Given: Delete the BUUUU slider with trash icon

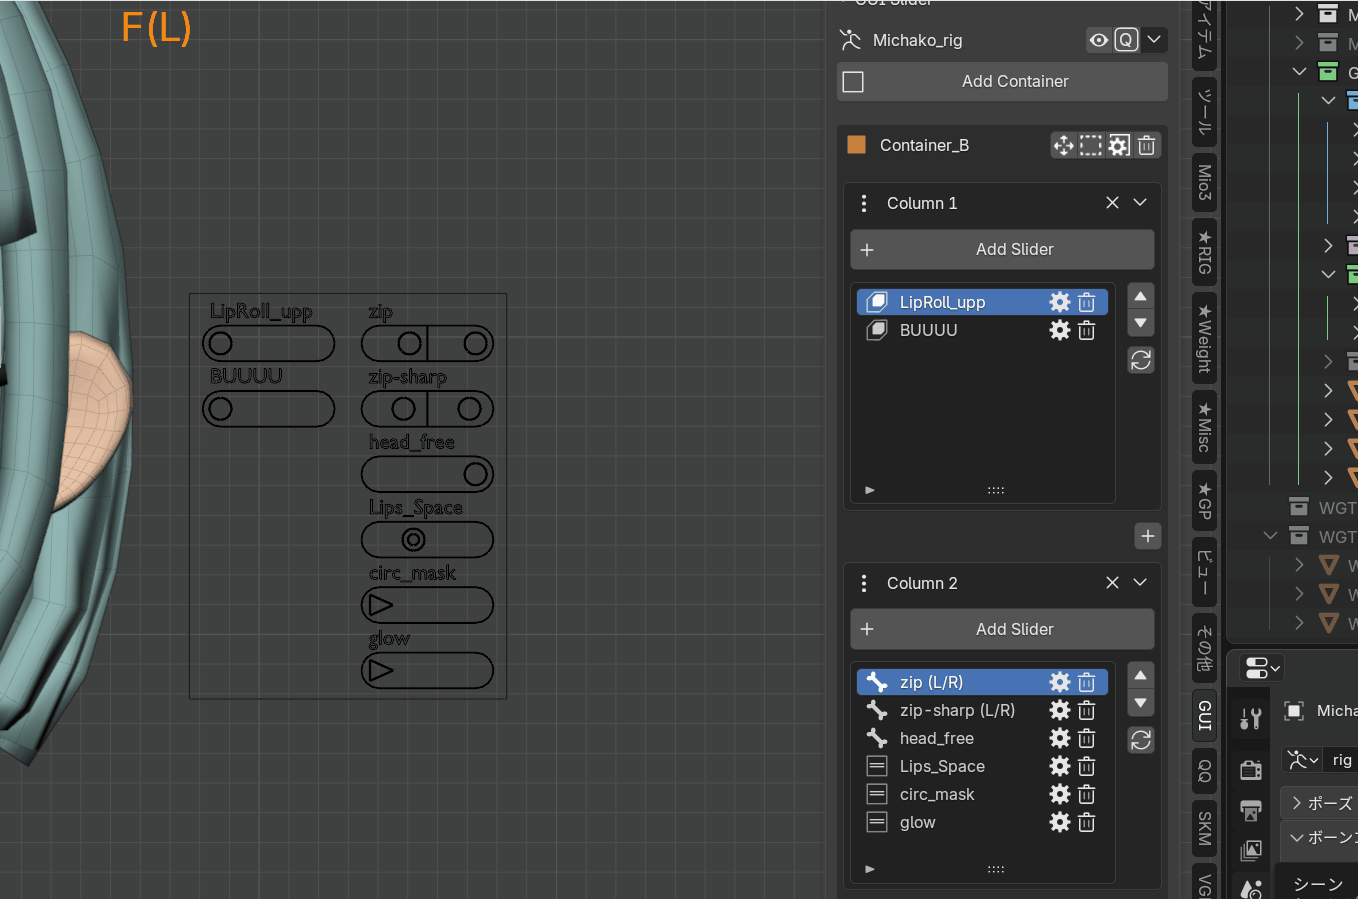Looking at the screenshot, I should [x=1087, y=330].
